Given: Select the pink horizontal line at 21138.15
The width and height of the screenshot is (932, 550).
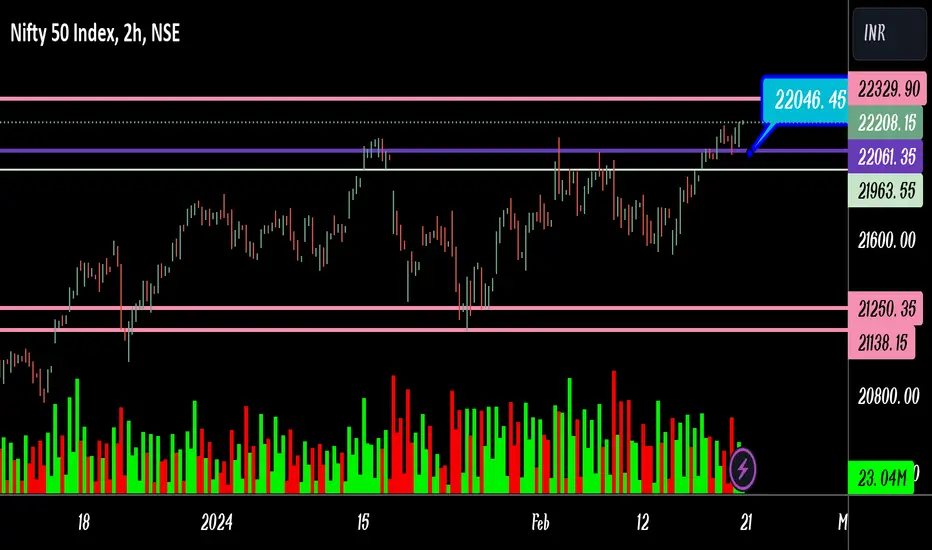Looking at the screenshot, I should tap(424, 330).
